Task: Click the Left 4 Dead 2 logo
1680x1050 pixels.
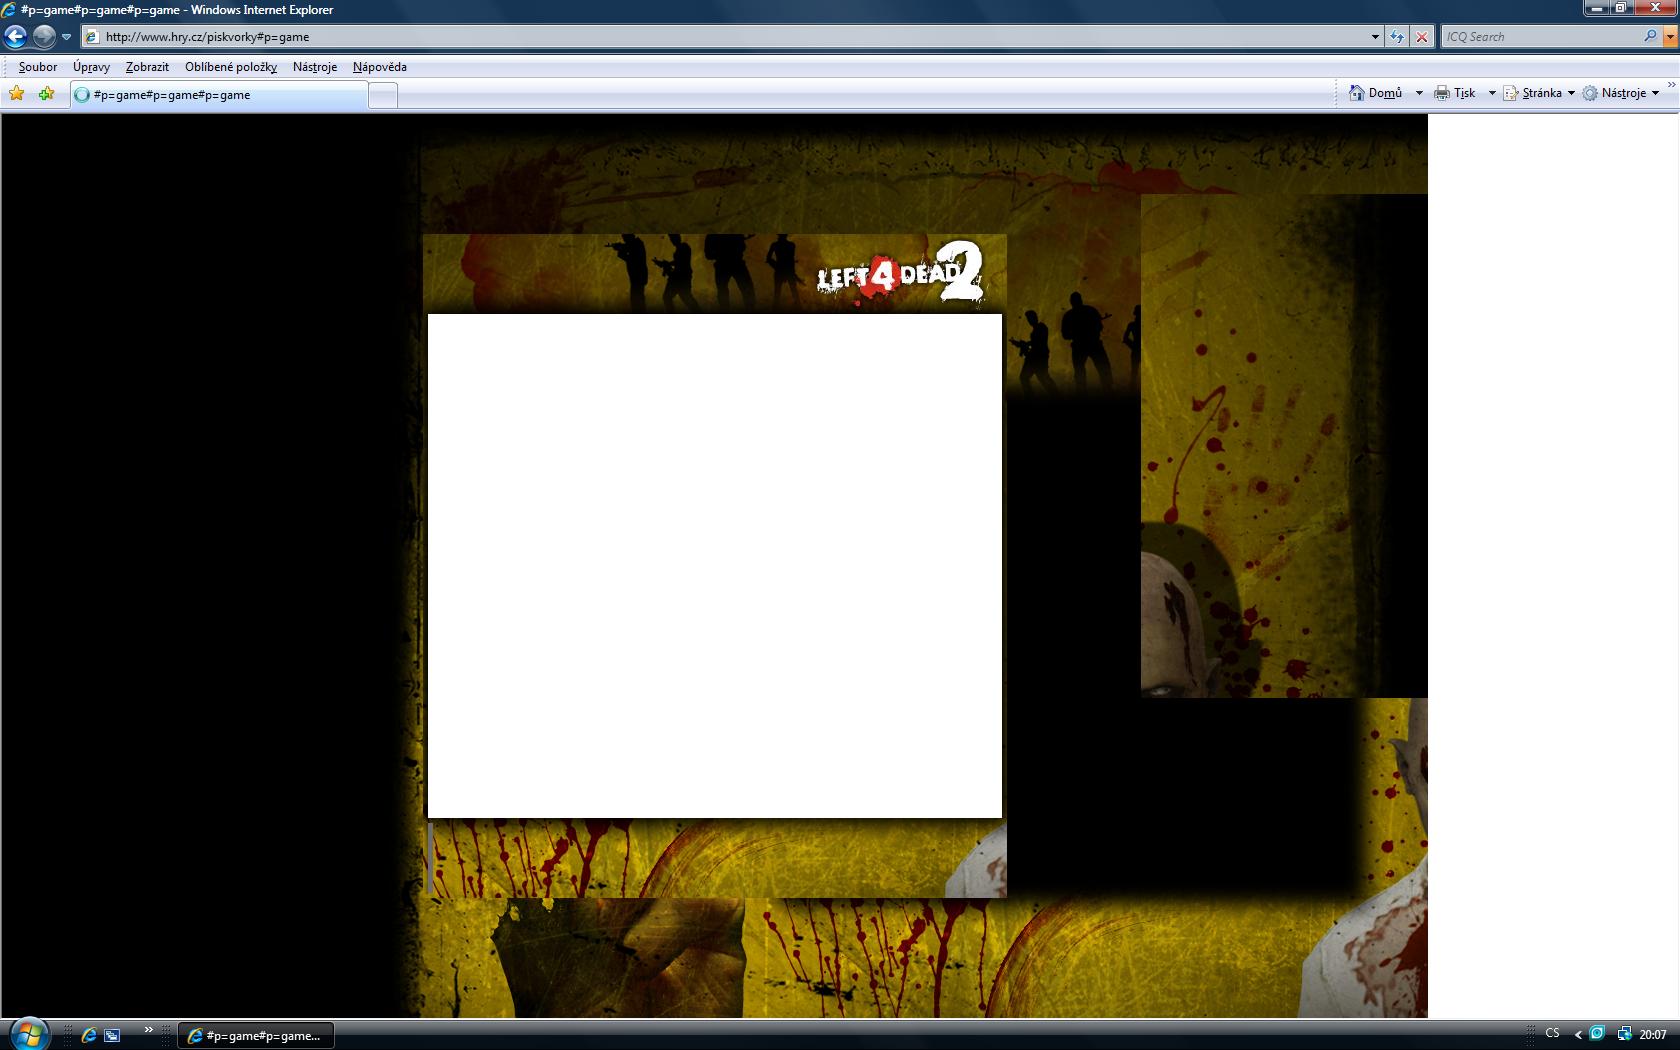Action: click(x=900, y=272)
